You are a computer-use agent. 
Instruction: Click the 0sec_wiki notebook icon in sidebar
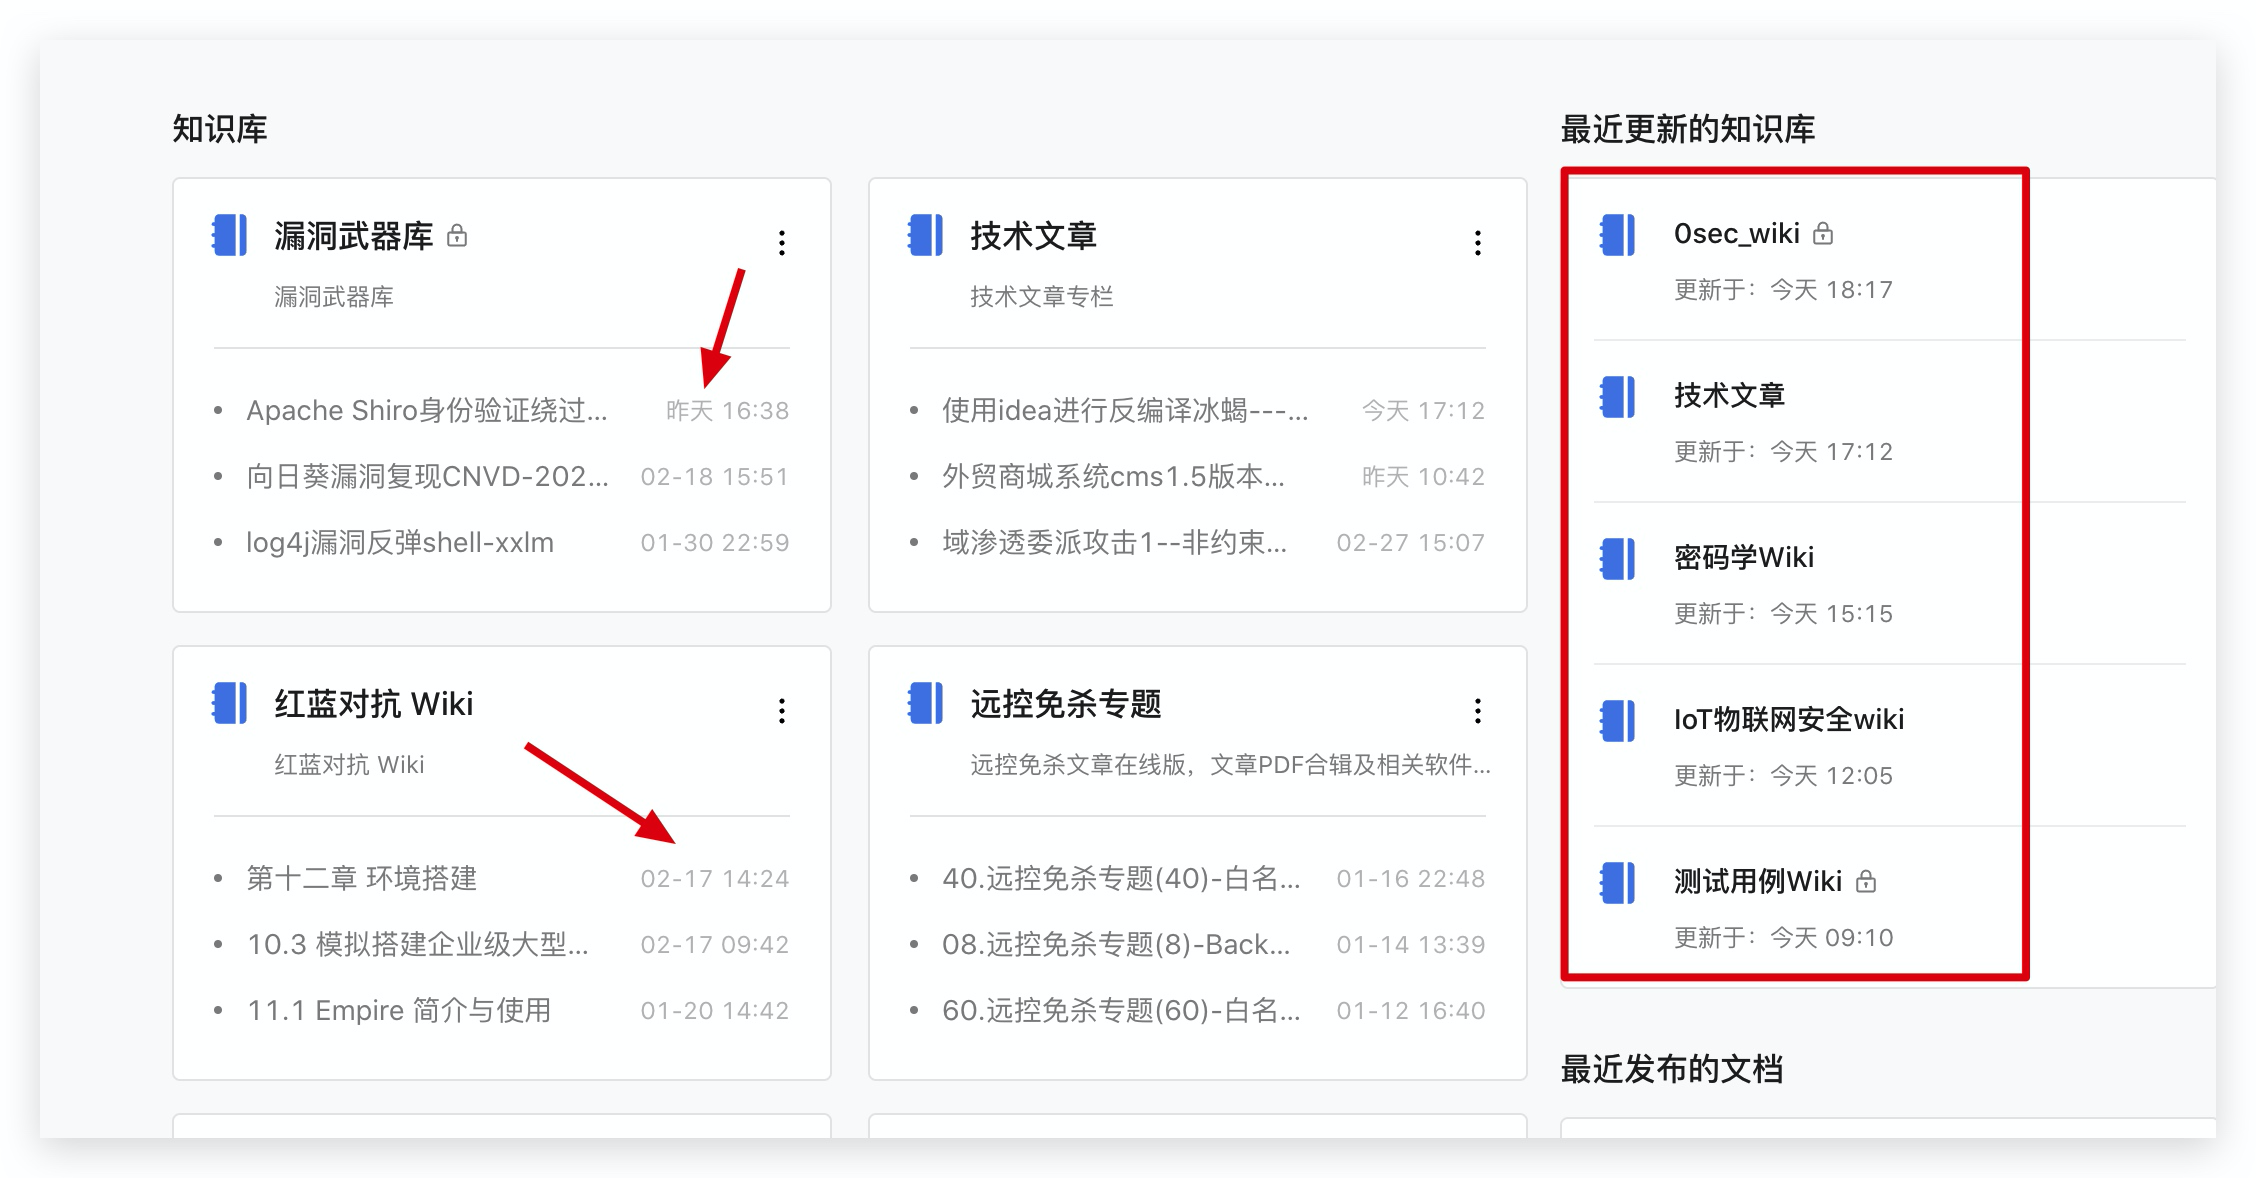tap(1617, 235)
